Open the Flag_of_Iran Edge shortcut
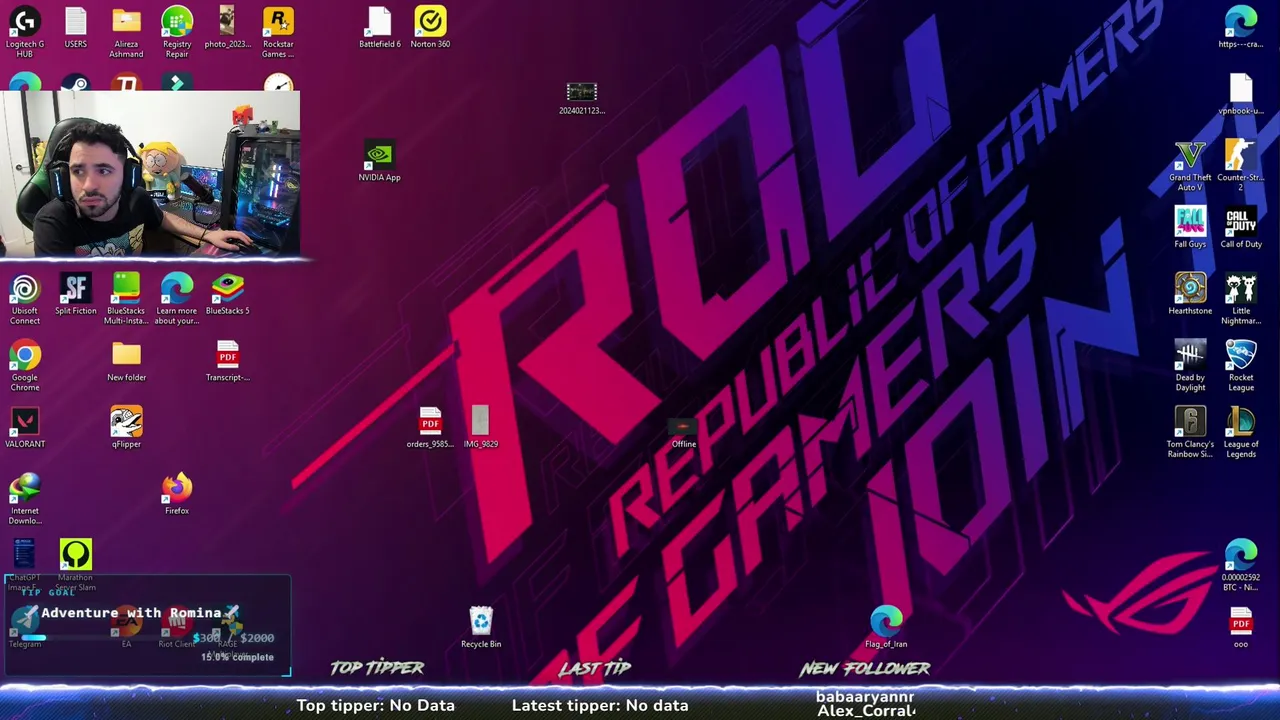 (x=886, y=628)
